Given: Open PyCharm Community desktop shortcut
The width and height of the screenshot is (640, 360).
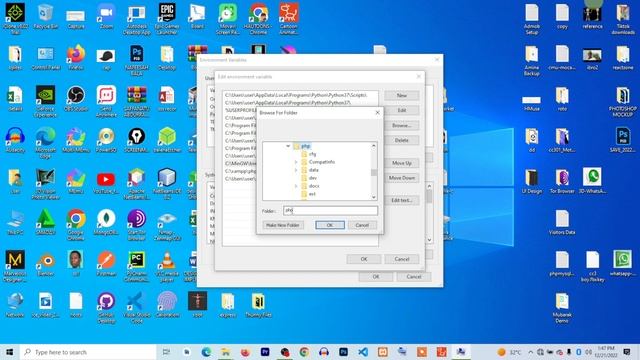Looking at the screenshot, I should pos(136,266).
